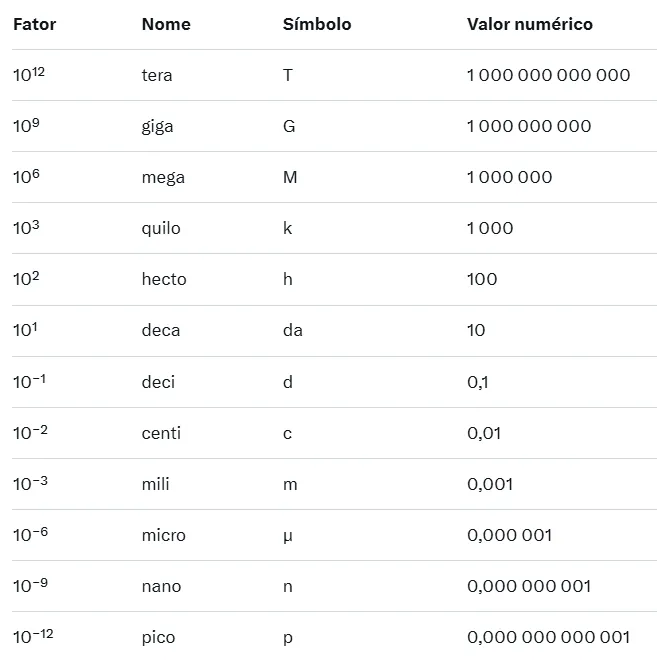
Task: Click the "Fator" column header
Action: coord(34,25)
